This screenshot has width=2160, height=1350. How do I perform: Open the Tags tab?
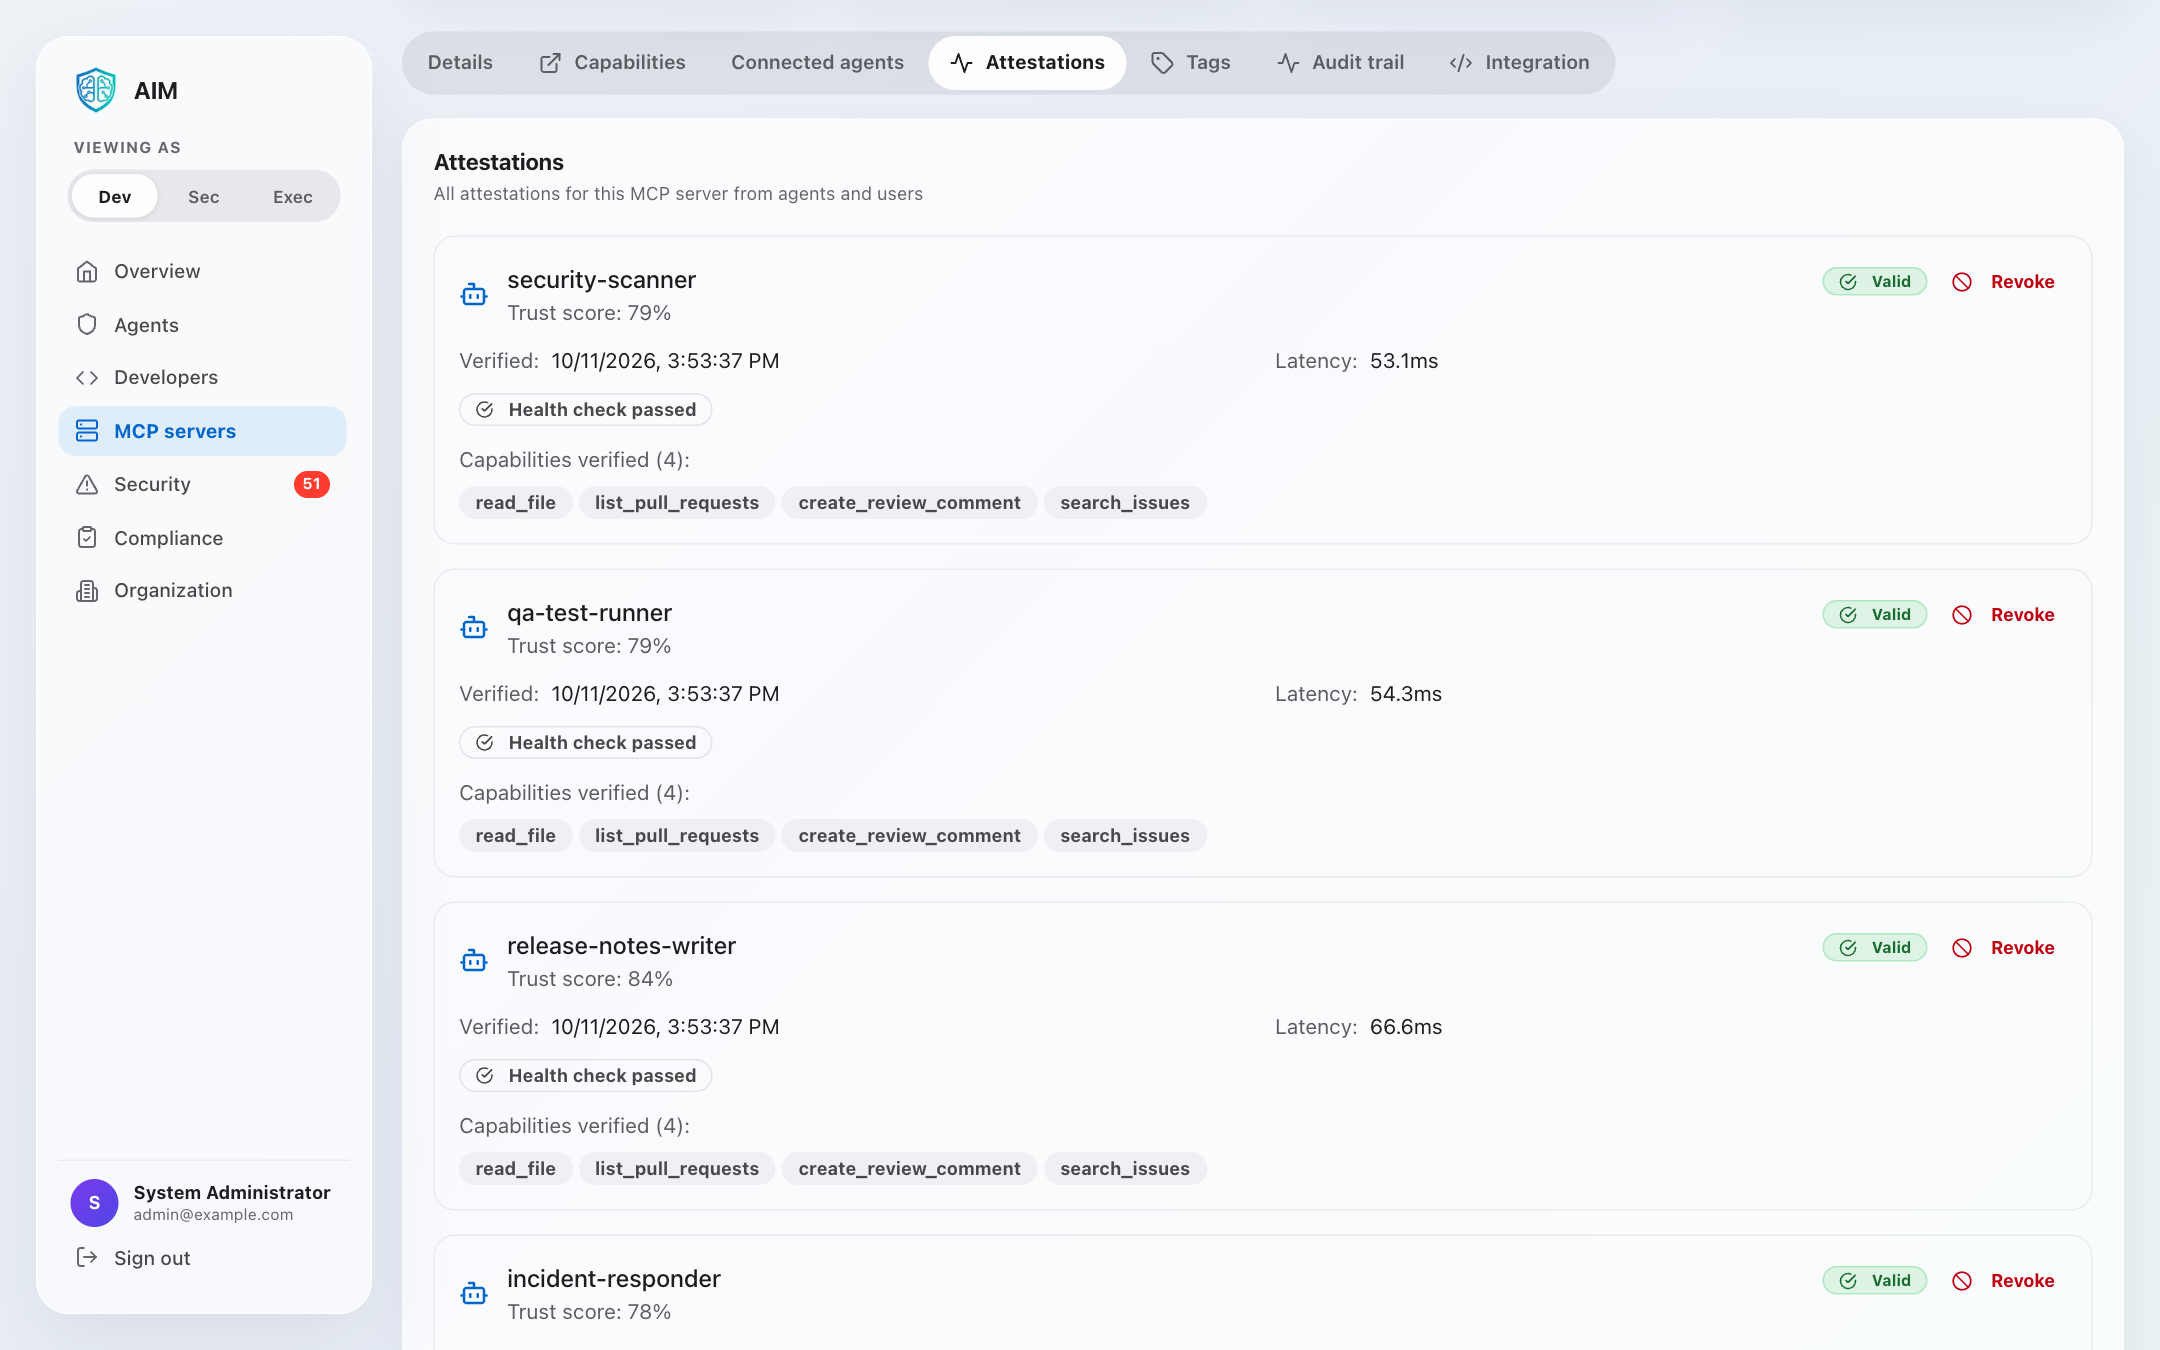coord(1190,63)
